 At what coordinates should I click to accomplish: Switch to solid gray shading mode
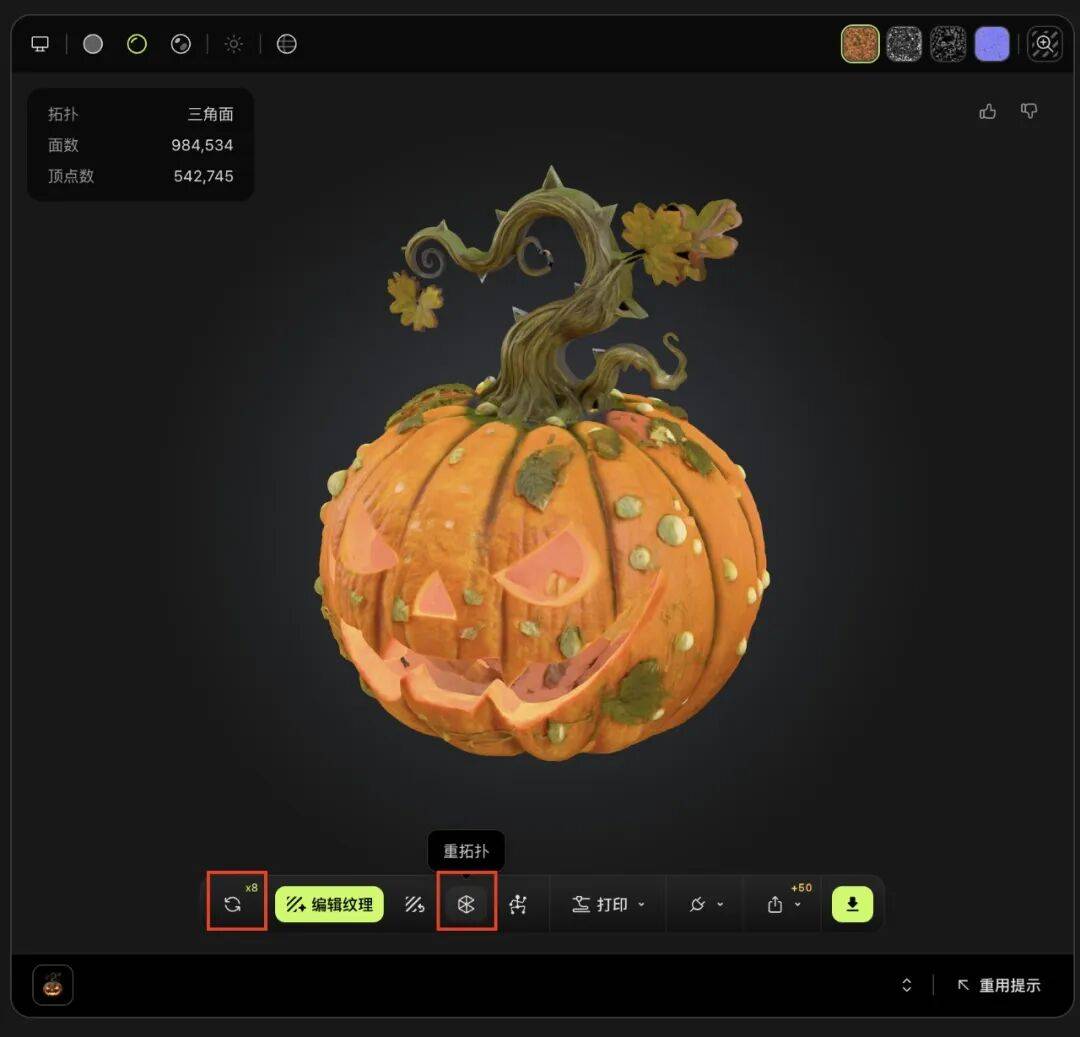(x=93, y=44)
